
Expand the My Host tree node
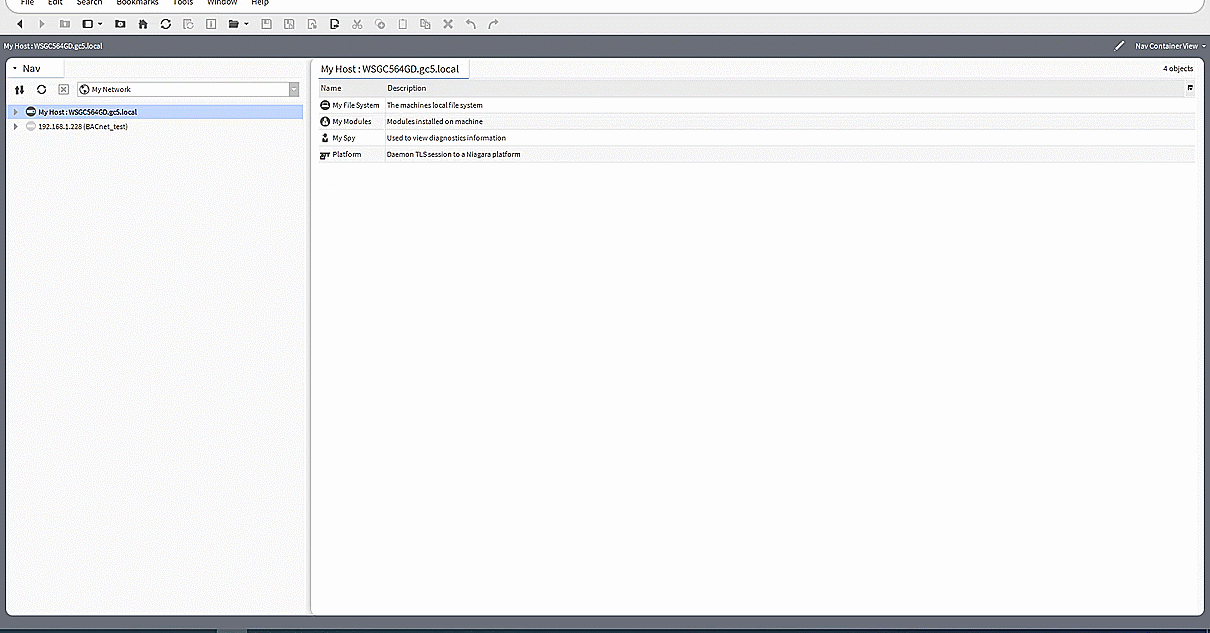[x=15, y=112]
